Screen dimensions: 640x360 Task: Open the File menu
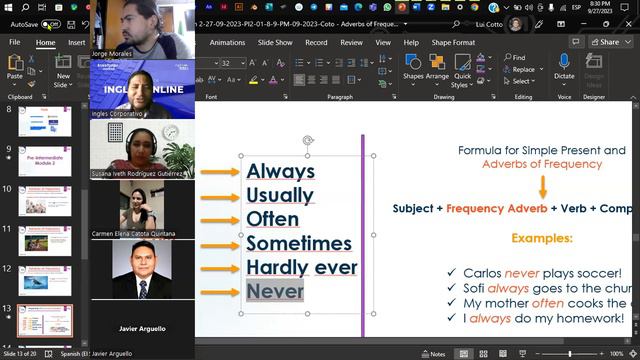click(x=15, y=42)
